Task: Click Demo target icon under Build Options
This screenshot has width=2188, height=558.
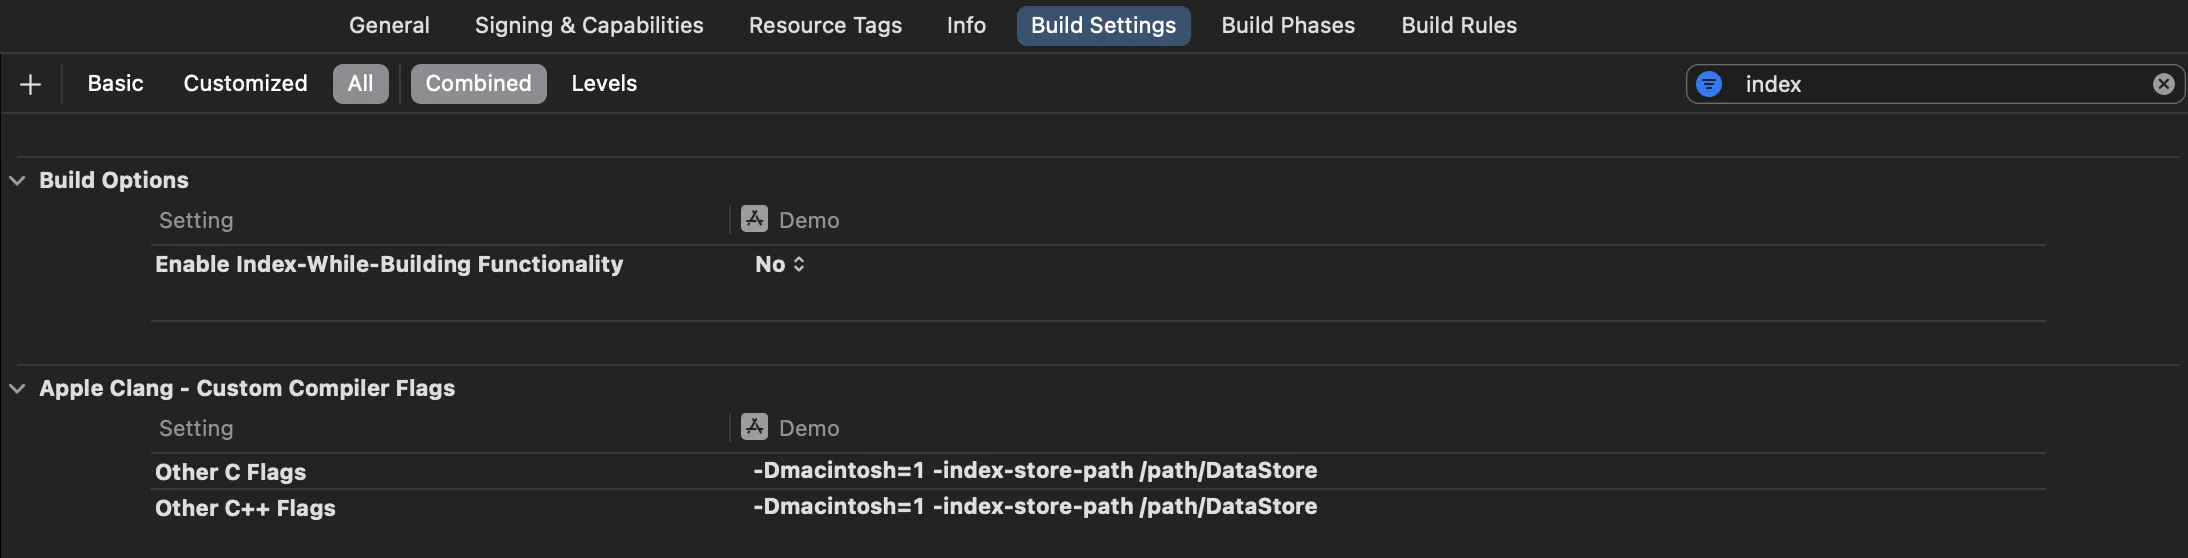Action: click(754, 219)
